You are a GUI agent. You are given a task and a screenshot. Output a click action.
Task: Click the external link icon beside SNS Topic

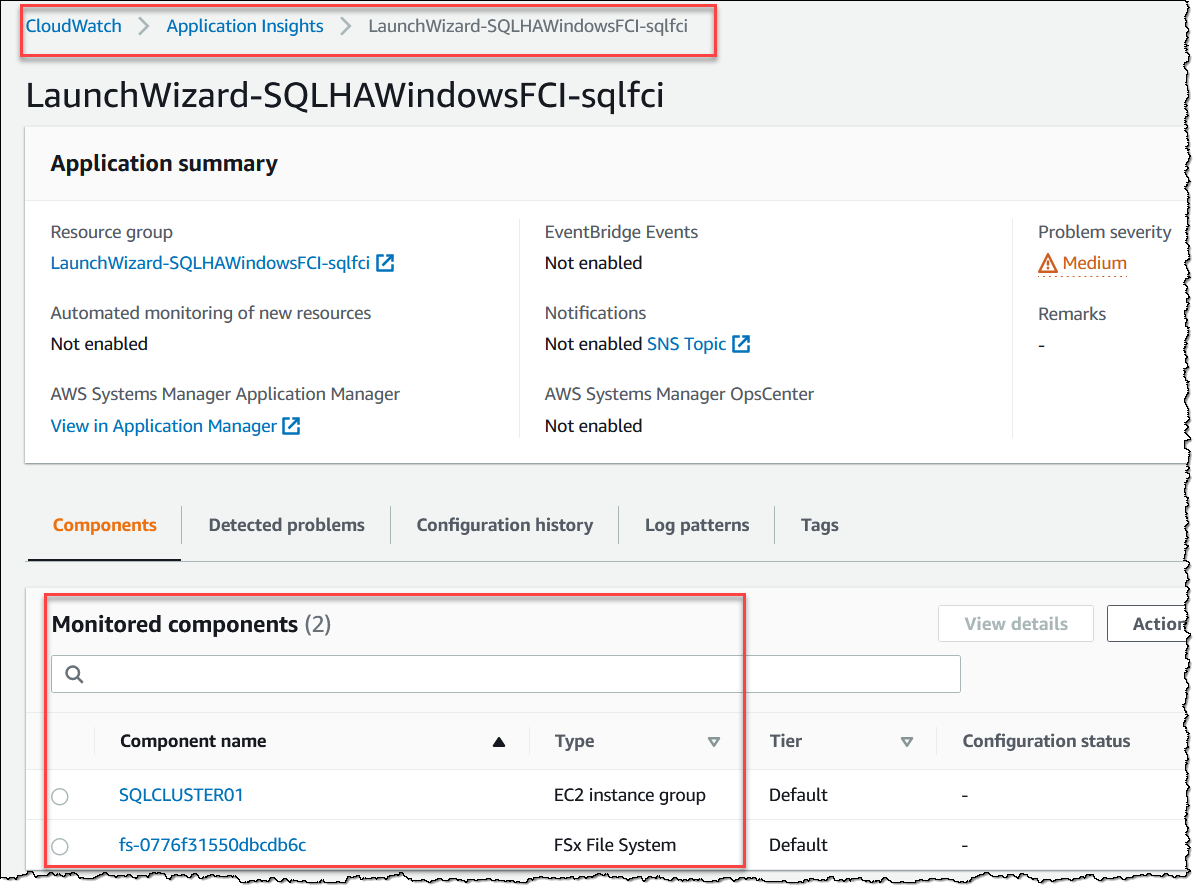740,344
